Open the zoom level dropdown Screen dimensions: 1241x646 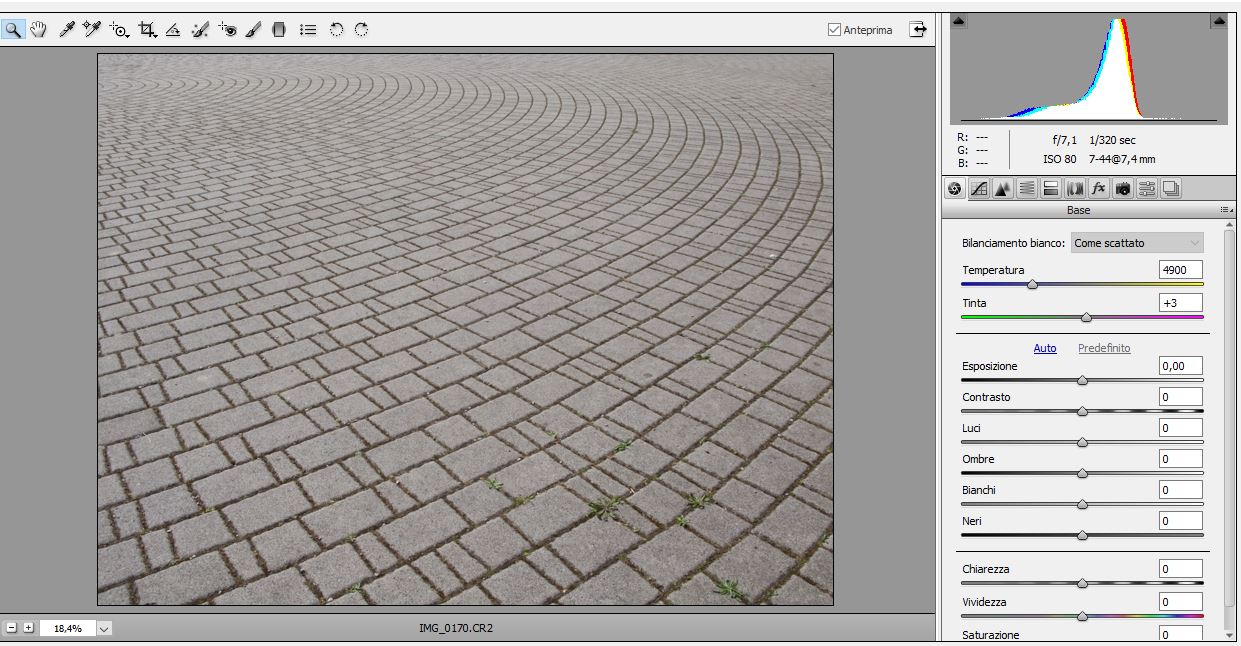(x=105, y=628)
